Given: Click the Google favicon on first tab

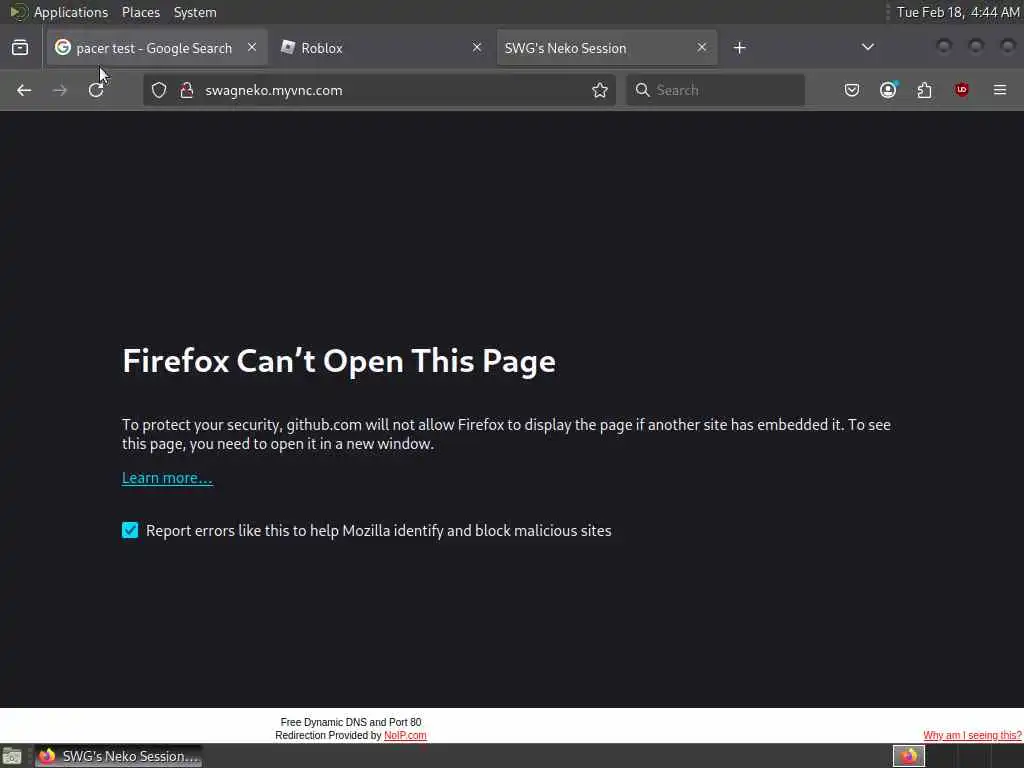Looking at the screenshot, I should [63, 47].
